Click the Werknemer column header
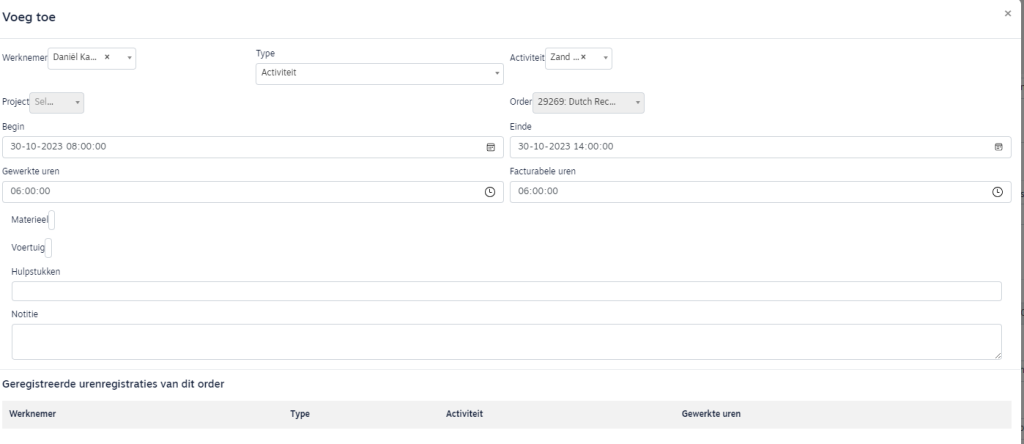The width and height of the screenshot is (1024, 444). click(33, 413)
